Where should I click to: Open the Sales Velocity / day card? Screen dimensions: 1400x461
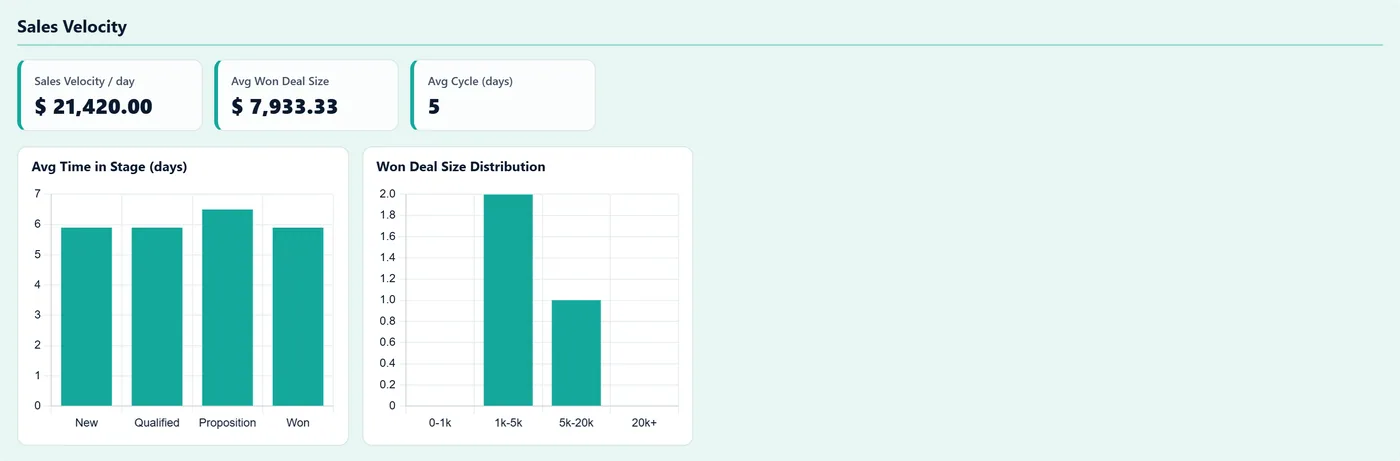tap(110, 95)
